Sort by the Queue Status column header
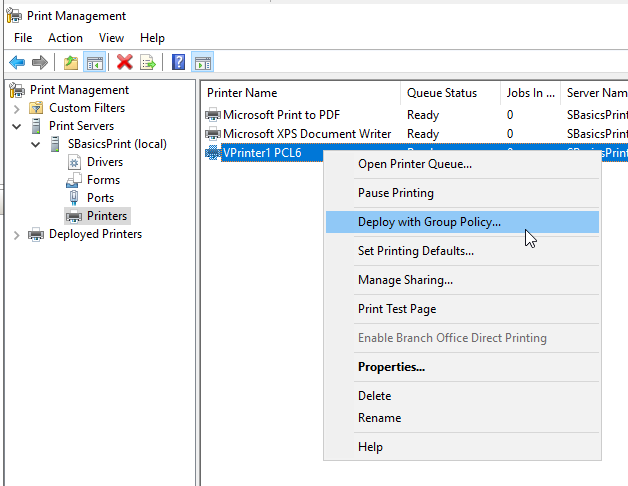 click(x=450, y=93)
